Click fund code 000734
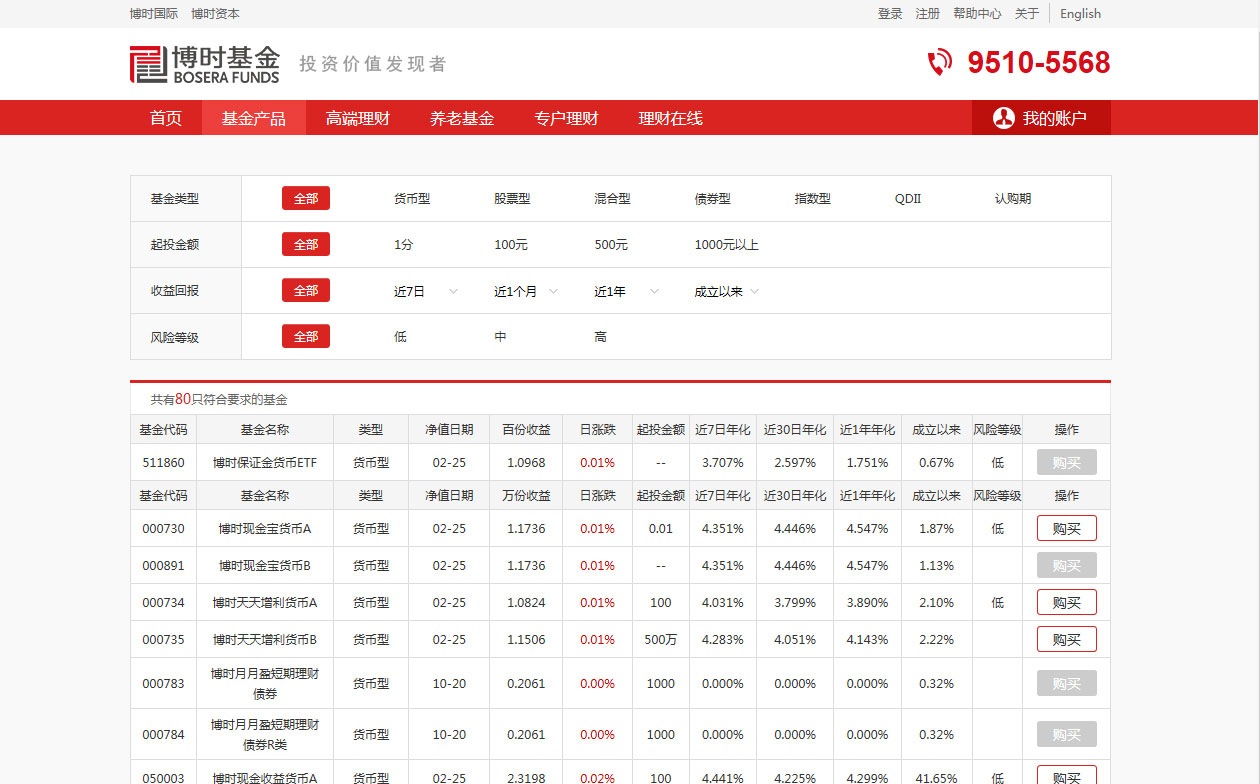 [163, 603]
